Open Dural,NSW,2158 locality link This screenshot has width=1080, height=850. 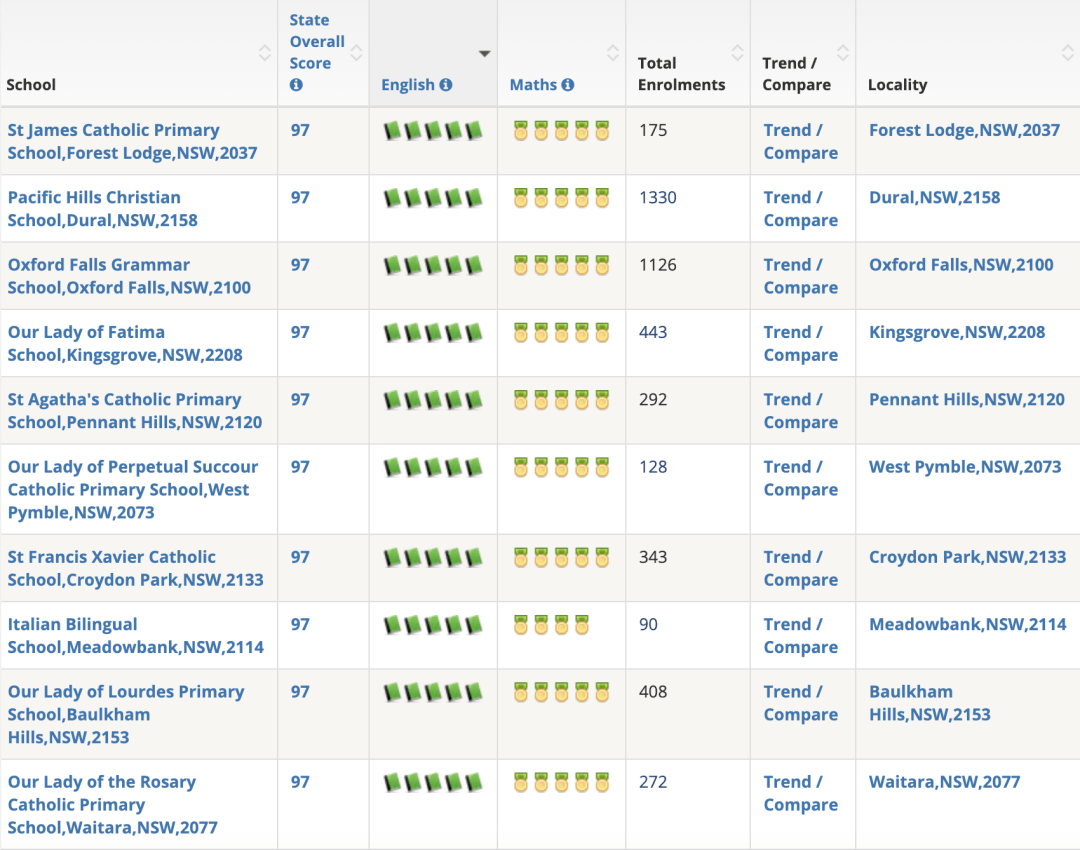(934, 198)
